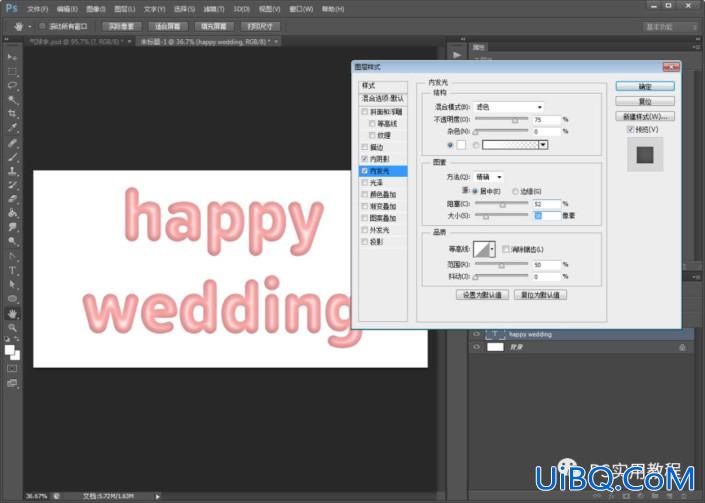
Task: Open the 滤镜(T) filter menu
Action: (214, 9)
